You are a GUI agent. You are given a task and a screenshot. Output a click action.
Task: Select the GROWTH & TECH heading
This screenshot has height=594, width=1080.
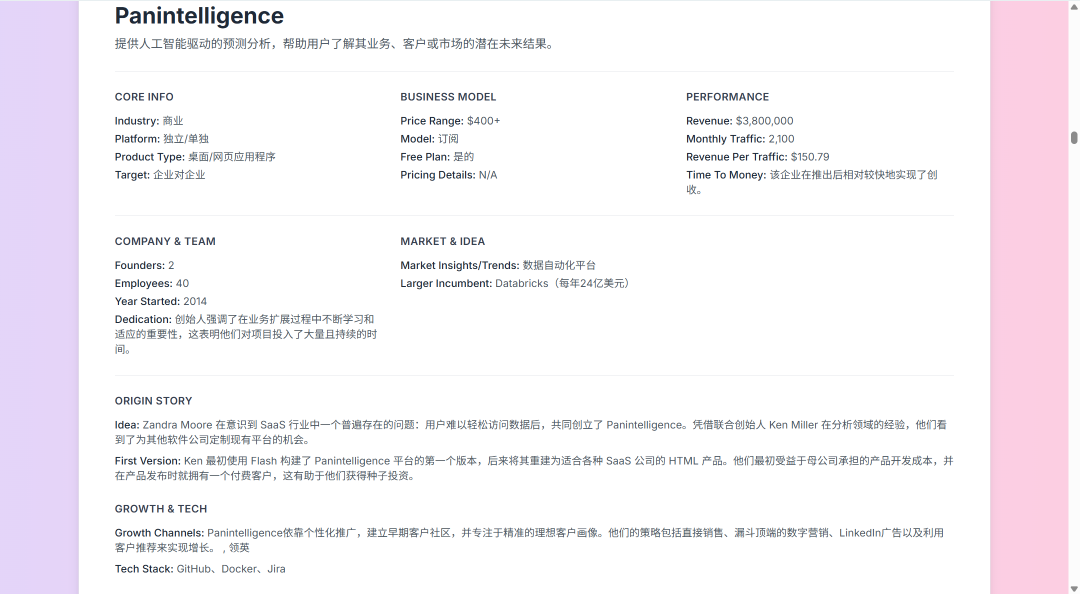click(160, 509)
